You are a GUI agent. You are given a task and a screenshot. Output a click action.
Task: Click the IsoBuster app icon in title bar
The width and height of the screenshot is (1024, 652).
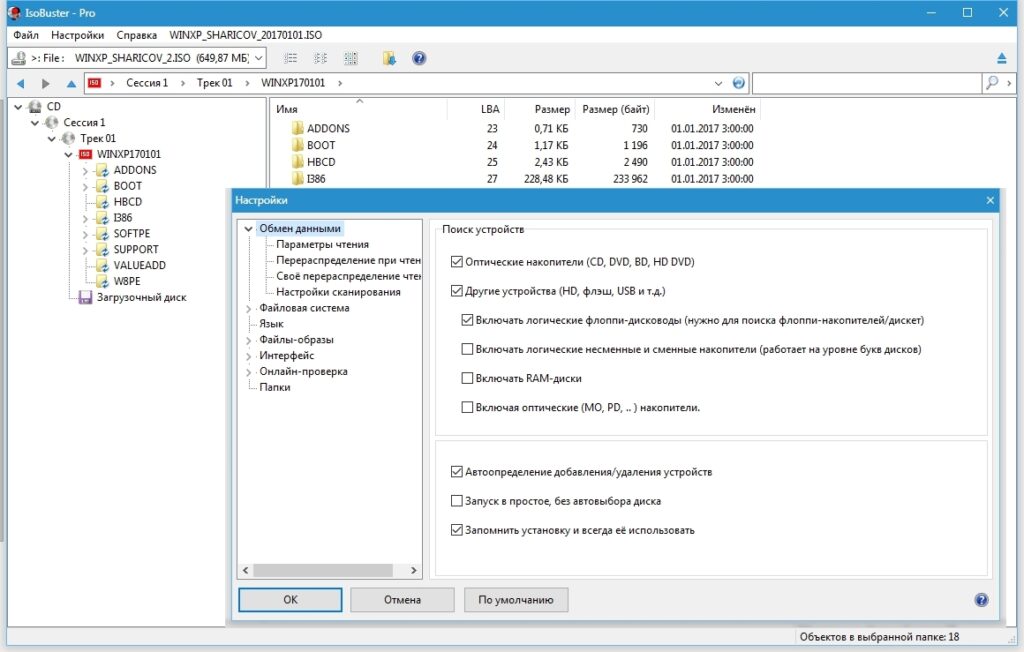14,12
